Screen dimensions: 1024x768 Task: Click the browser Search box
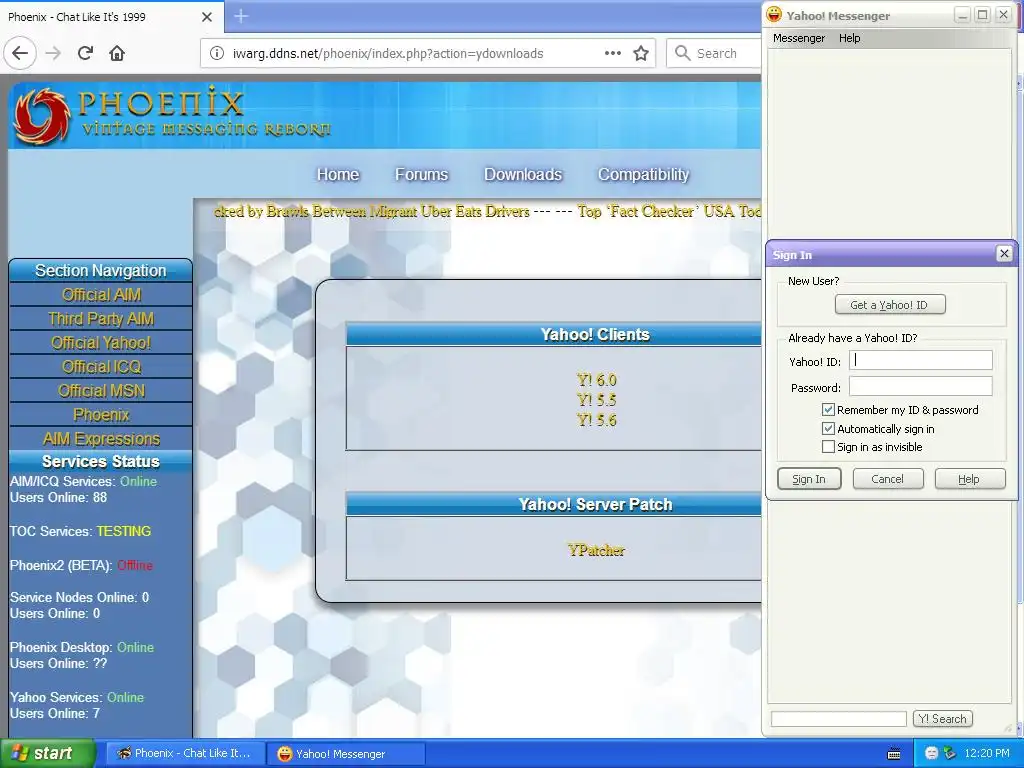point(716,54)
